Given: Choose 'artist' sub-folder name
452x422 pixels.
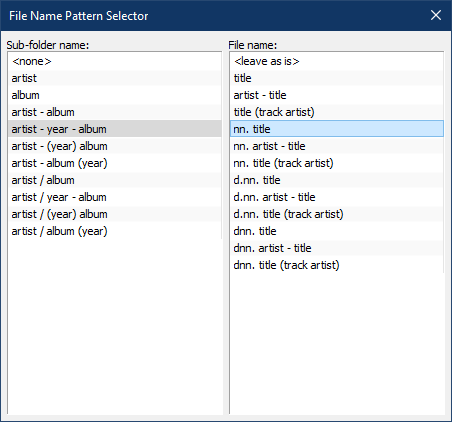Looking at the screenshot, I should 115,78.
